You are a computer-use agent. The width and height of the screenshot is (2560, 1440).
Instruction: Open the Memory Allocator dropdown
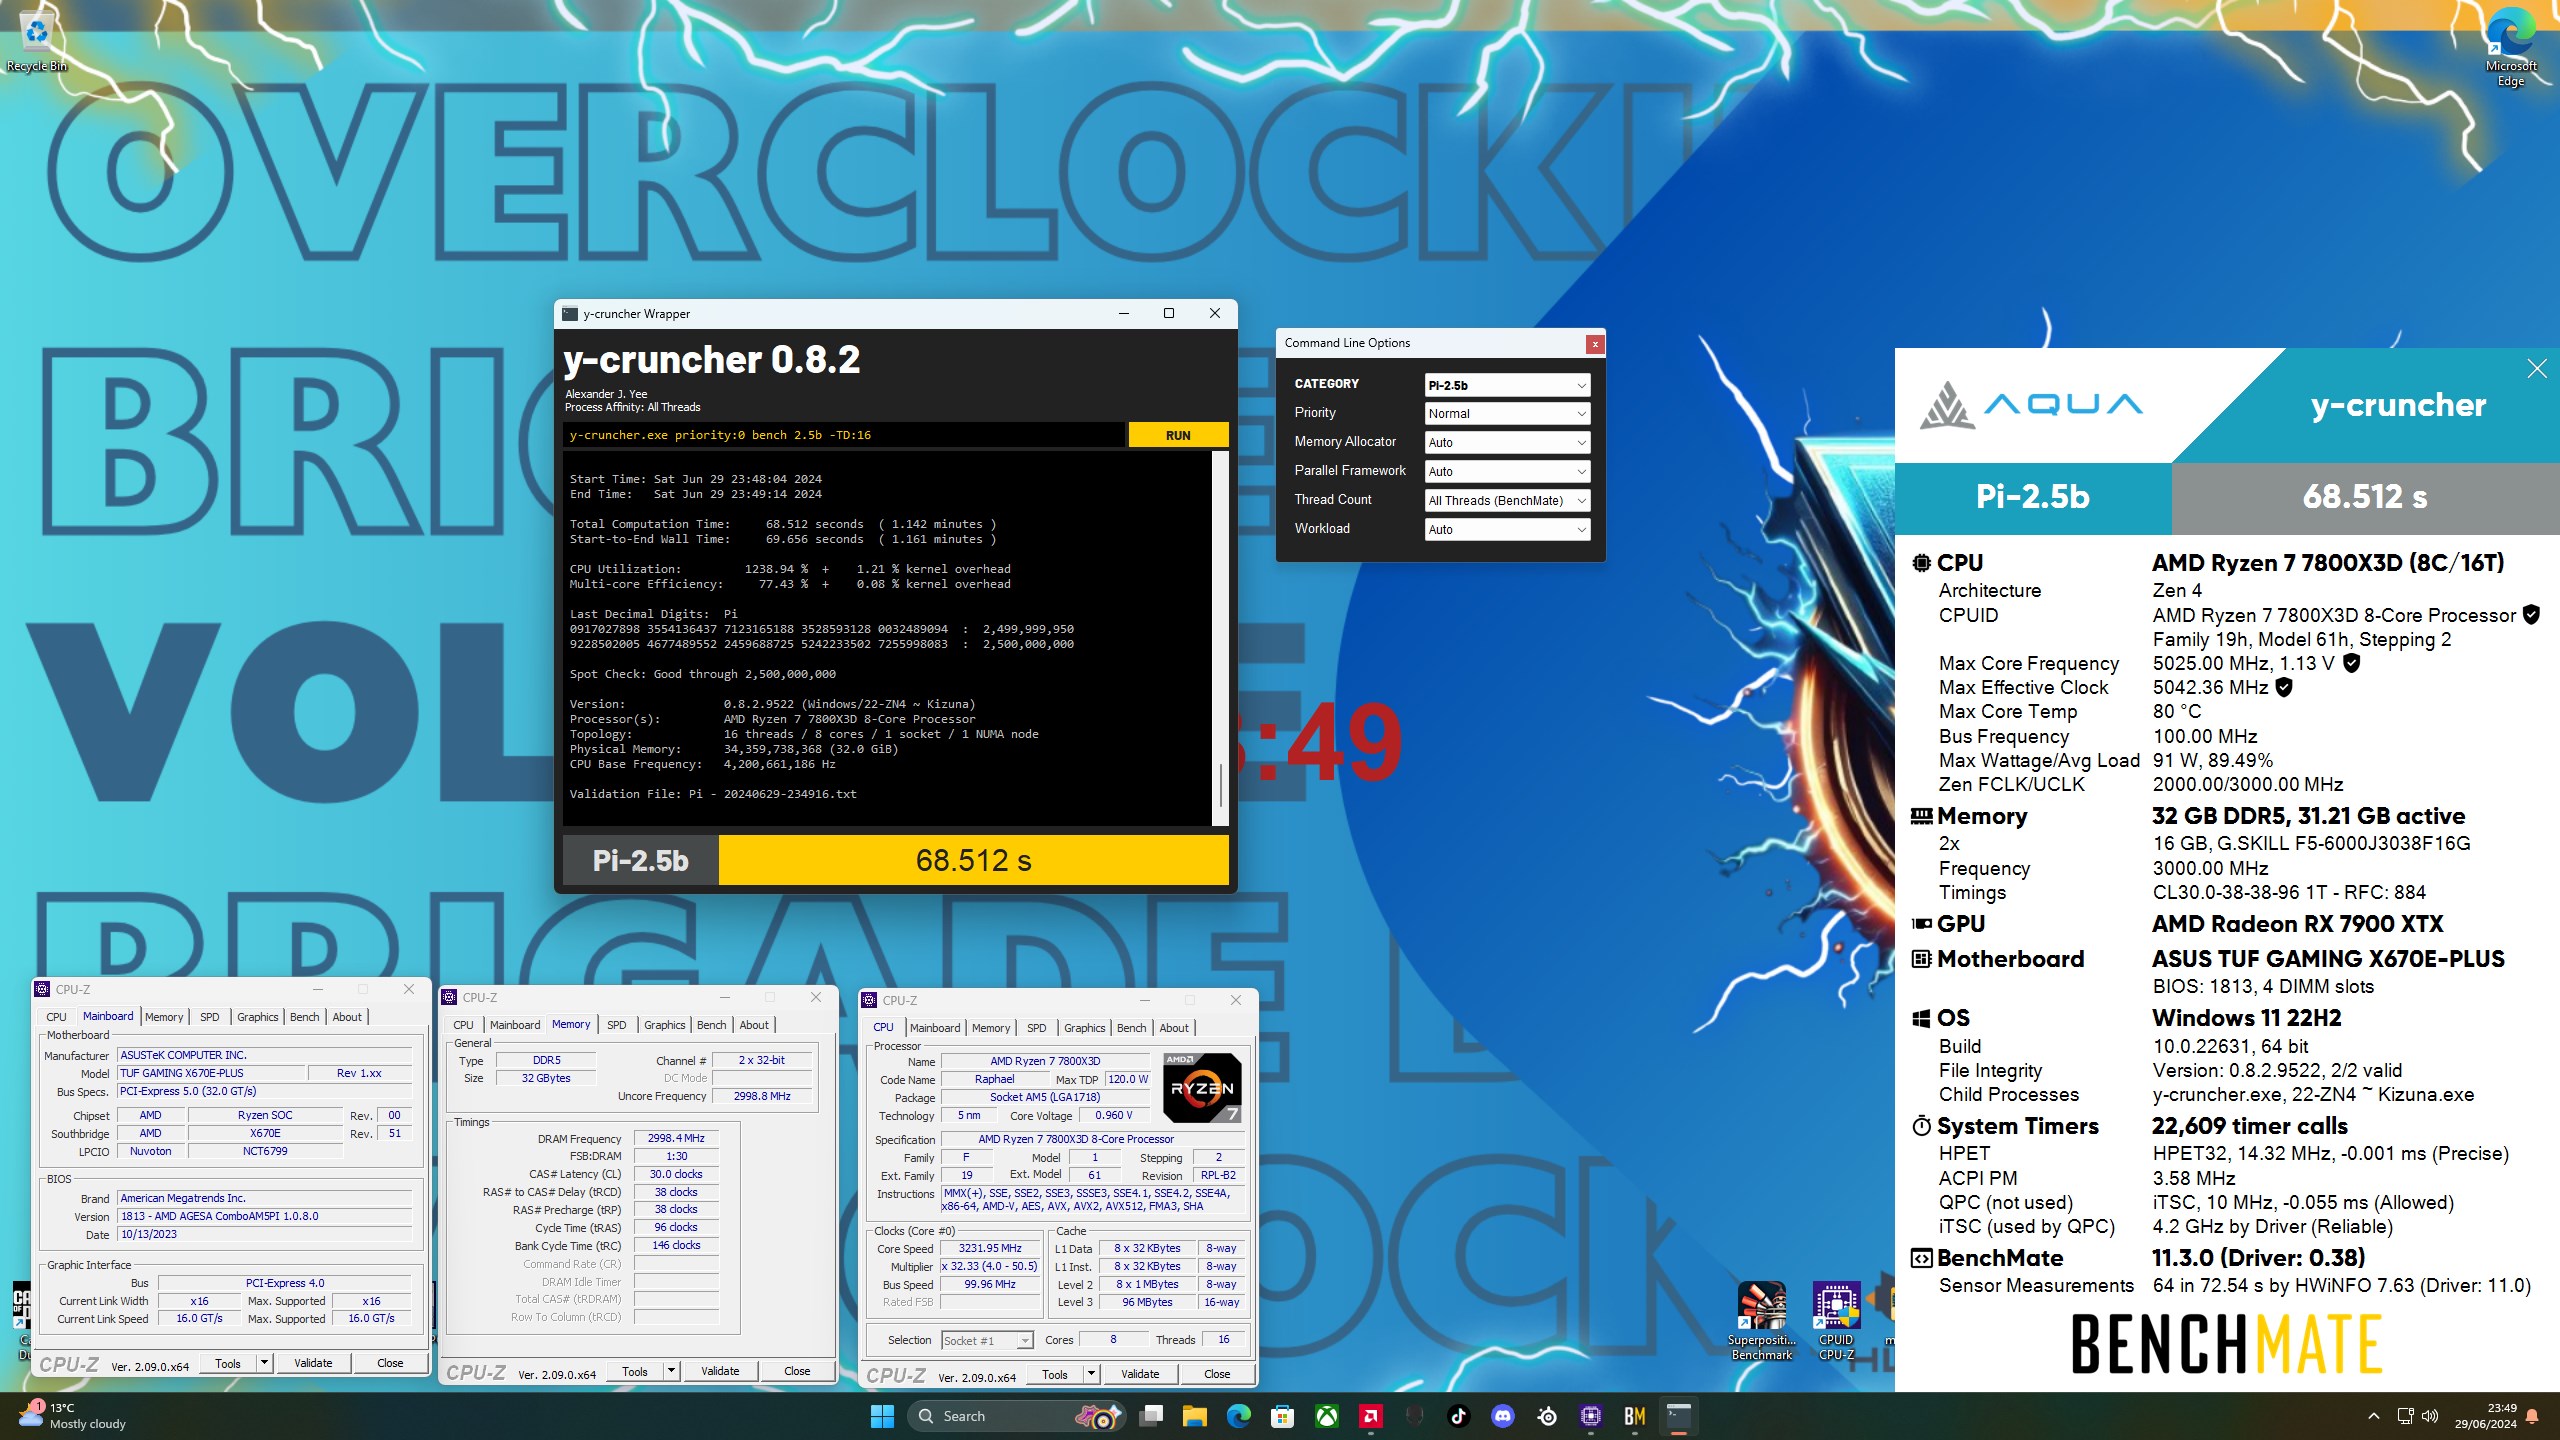pyautogui.click(x=1507, y=443)
